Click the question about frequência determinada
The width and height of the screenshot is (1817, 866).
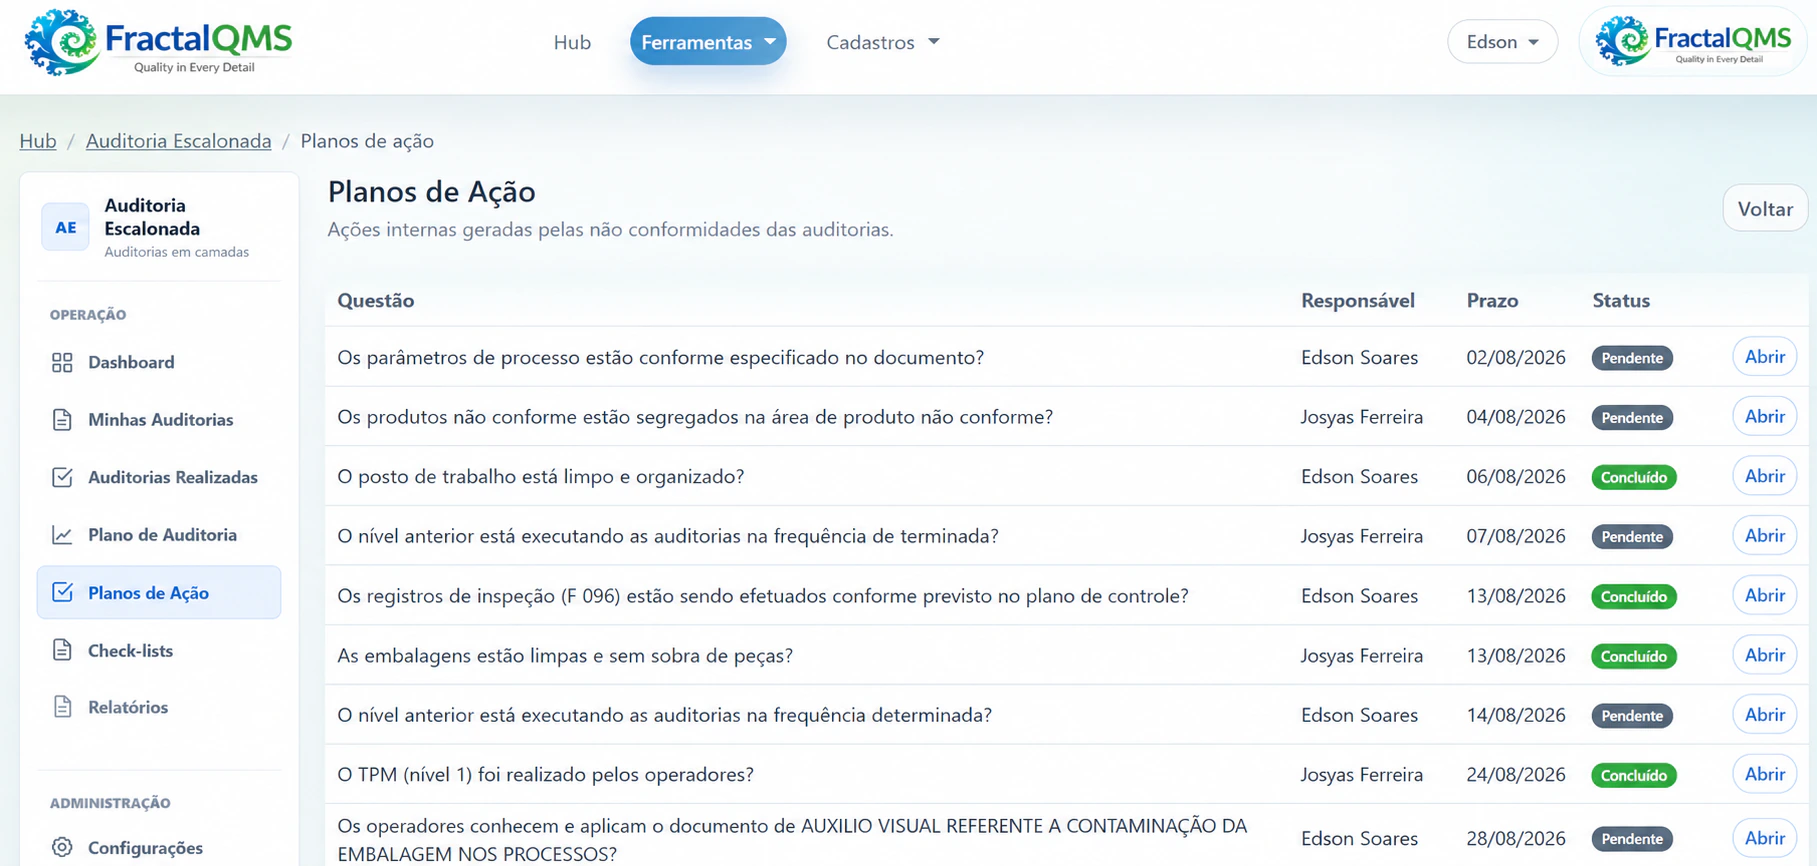[664, 715]
